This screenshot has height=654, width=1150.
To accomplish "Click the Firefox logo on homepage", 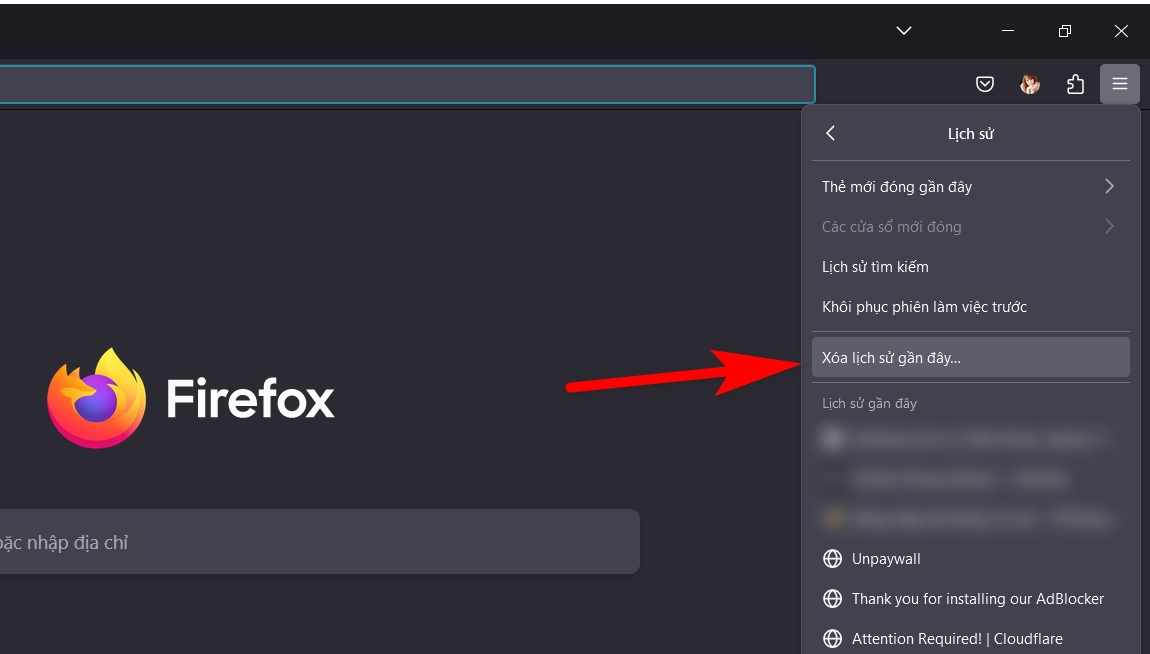I will pyautogui.click(x=96, y=398).
